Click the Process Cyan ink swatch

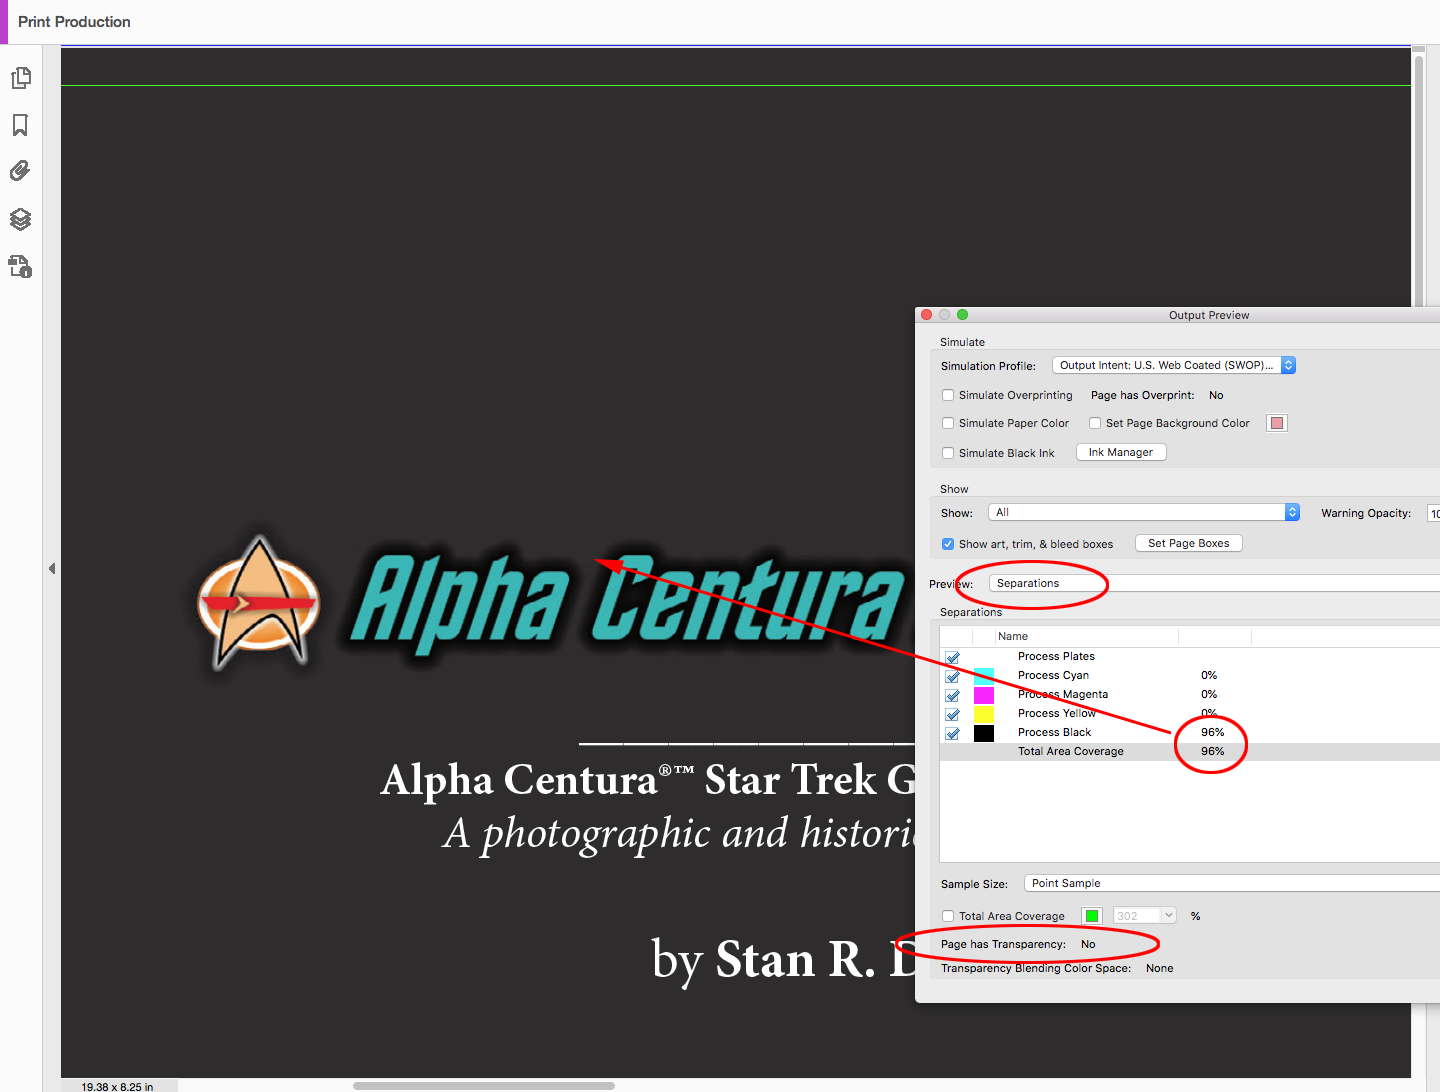(985, 676)
